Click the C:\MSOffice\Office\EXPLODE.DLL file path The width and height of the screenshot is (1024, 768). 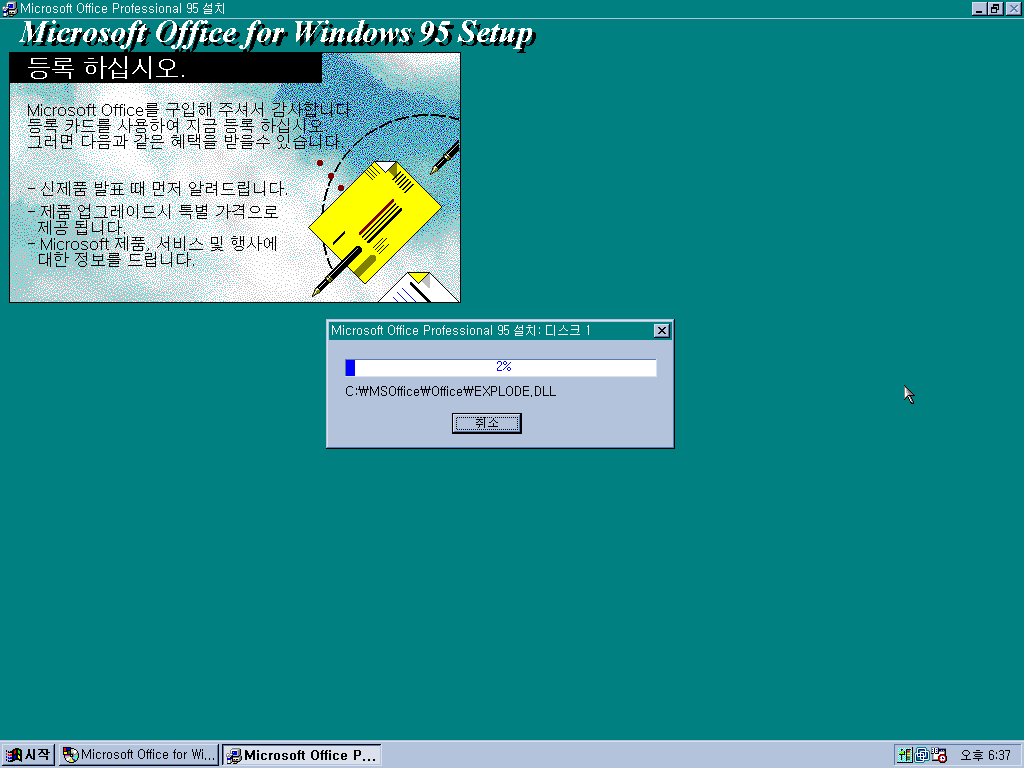tap(451, 391)
